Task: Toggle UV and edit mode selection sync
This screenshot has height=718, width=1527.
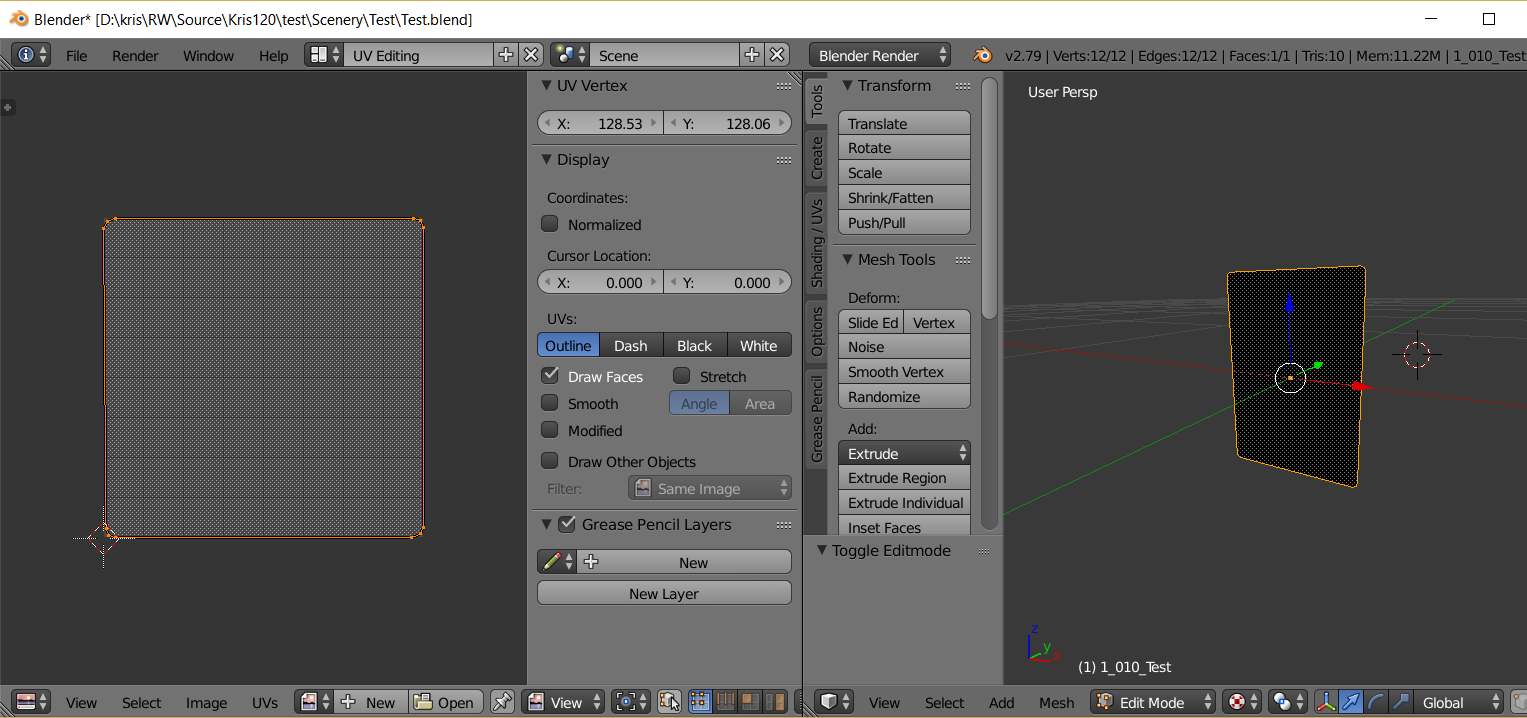Action: click(x=669, y=702)
